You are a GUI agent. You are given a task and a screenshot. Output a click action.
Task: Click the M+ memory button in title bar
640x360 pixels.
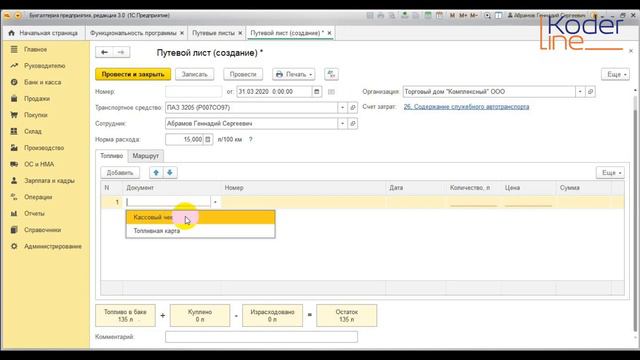coord(463,16)
